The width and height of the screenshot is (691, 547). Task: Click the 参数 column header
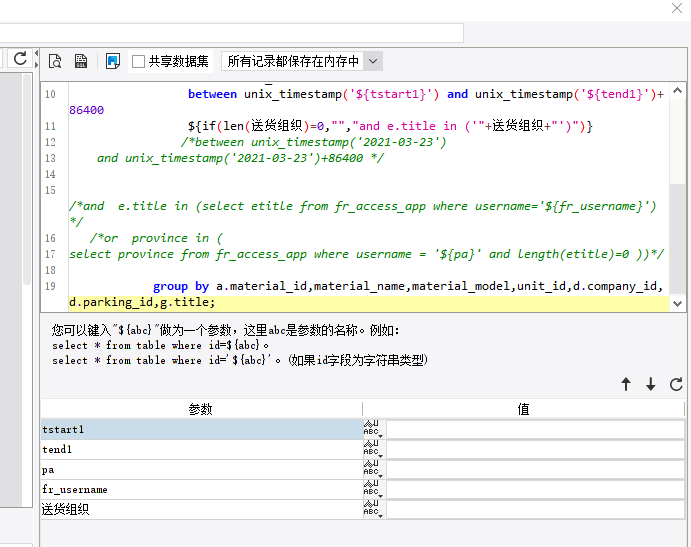pos(200,410)
